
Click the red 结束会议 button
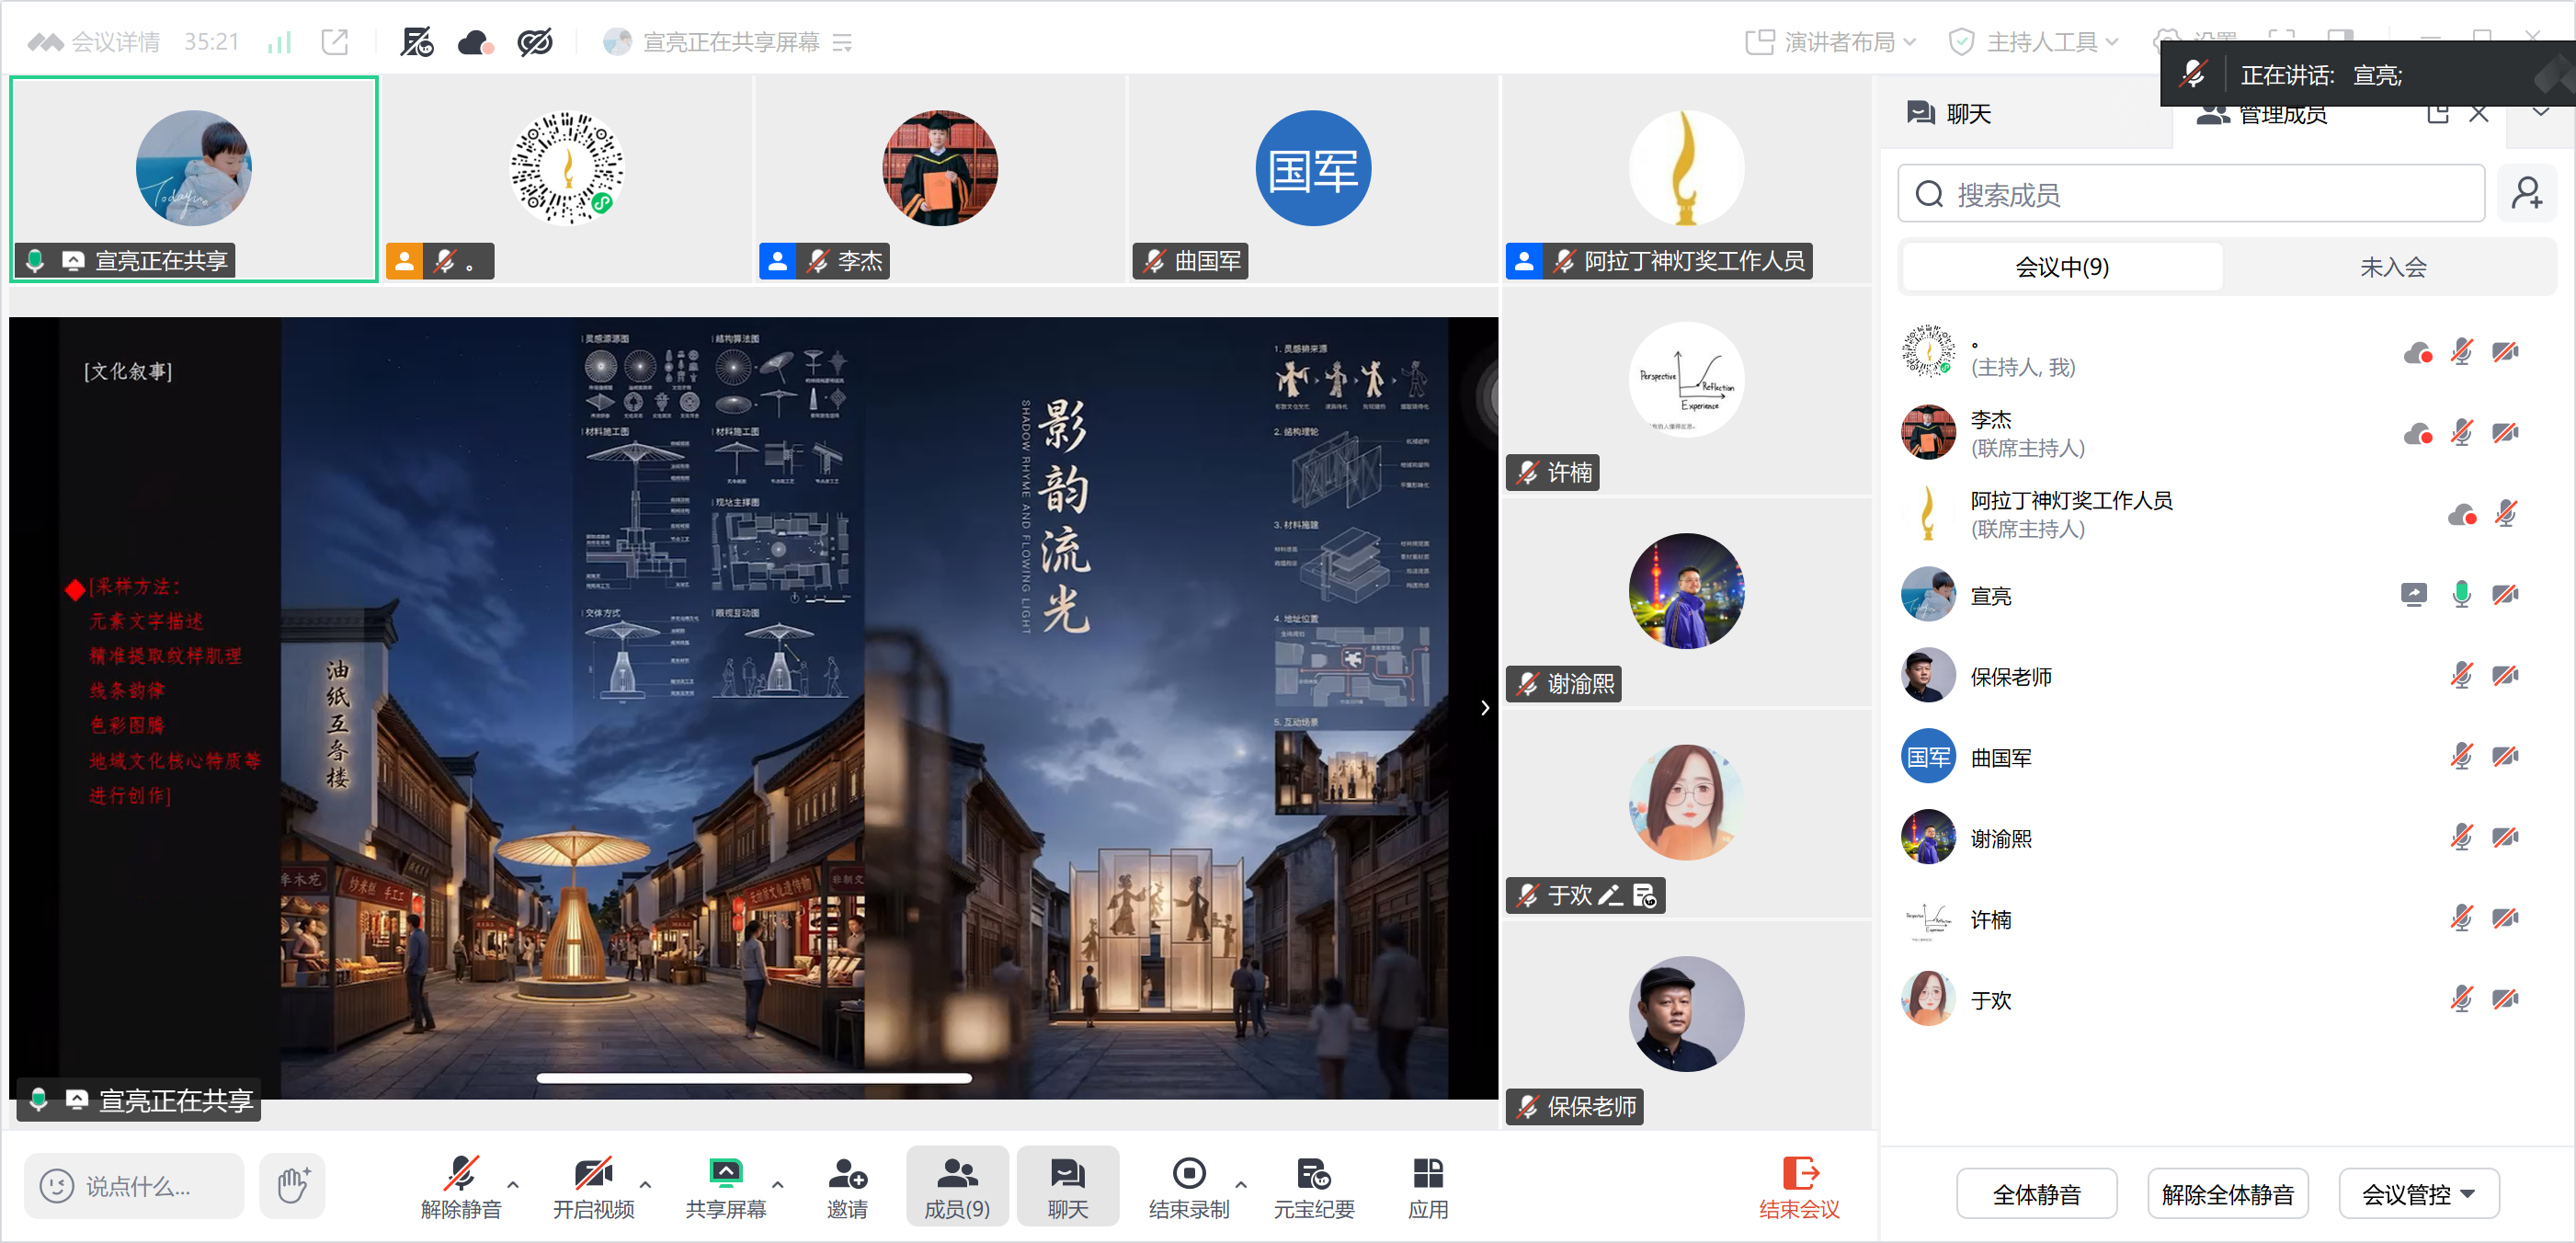pyautogui.click(x=1798, y=1188)
